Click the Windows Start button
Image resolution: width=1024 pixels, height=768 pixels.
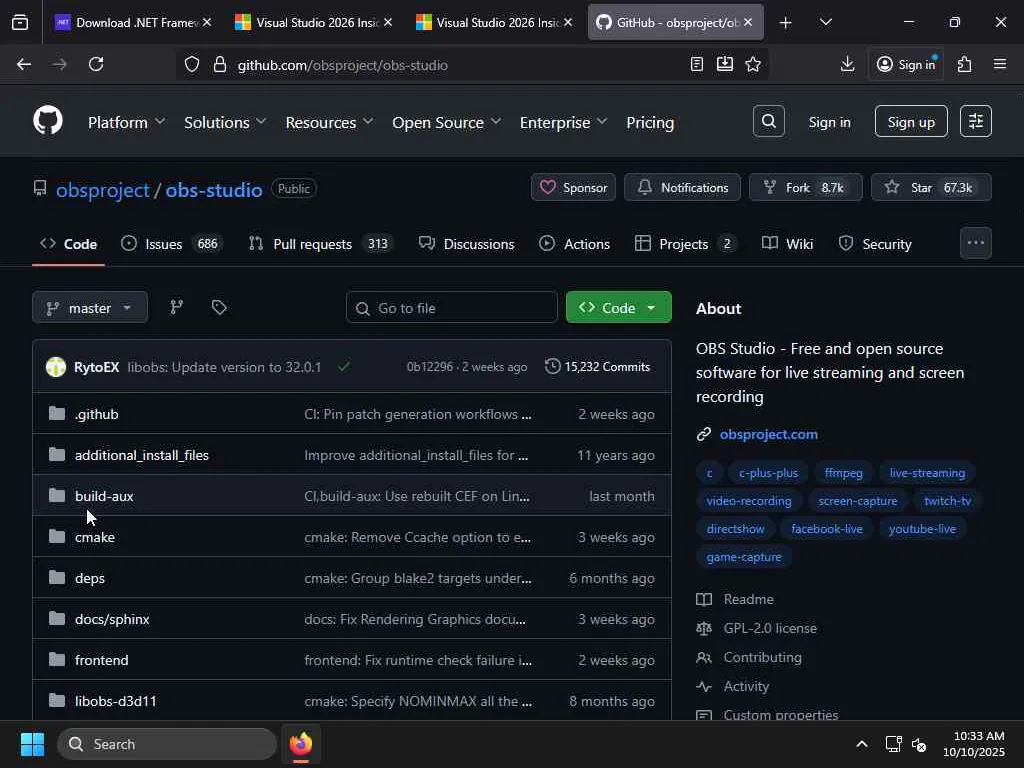(32, 744)
